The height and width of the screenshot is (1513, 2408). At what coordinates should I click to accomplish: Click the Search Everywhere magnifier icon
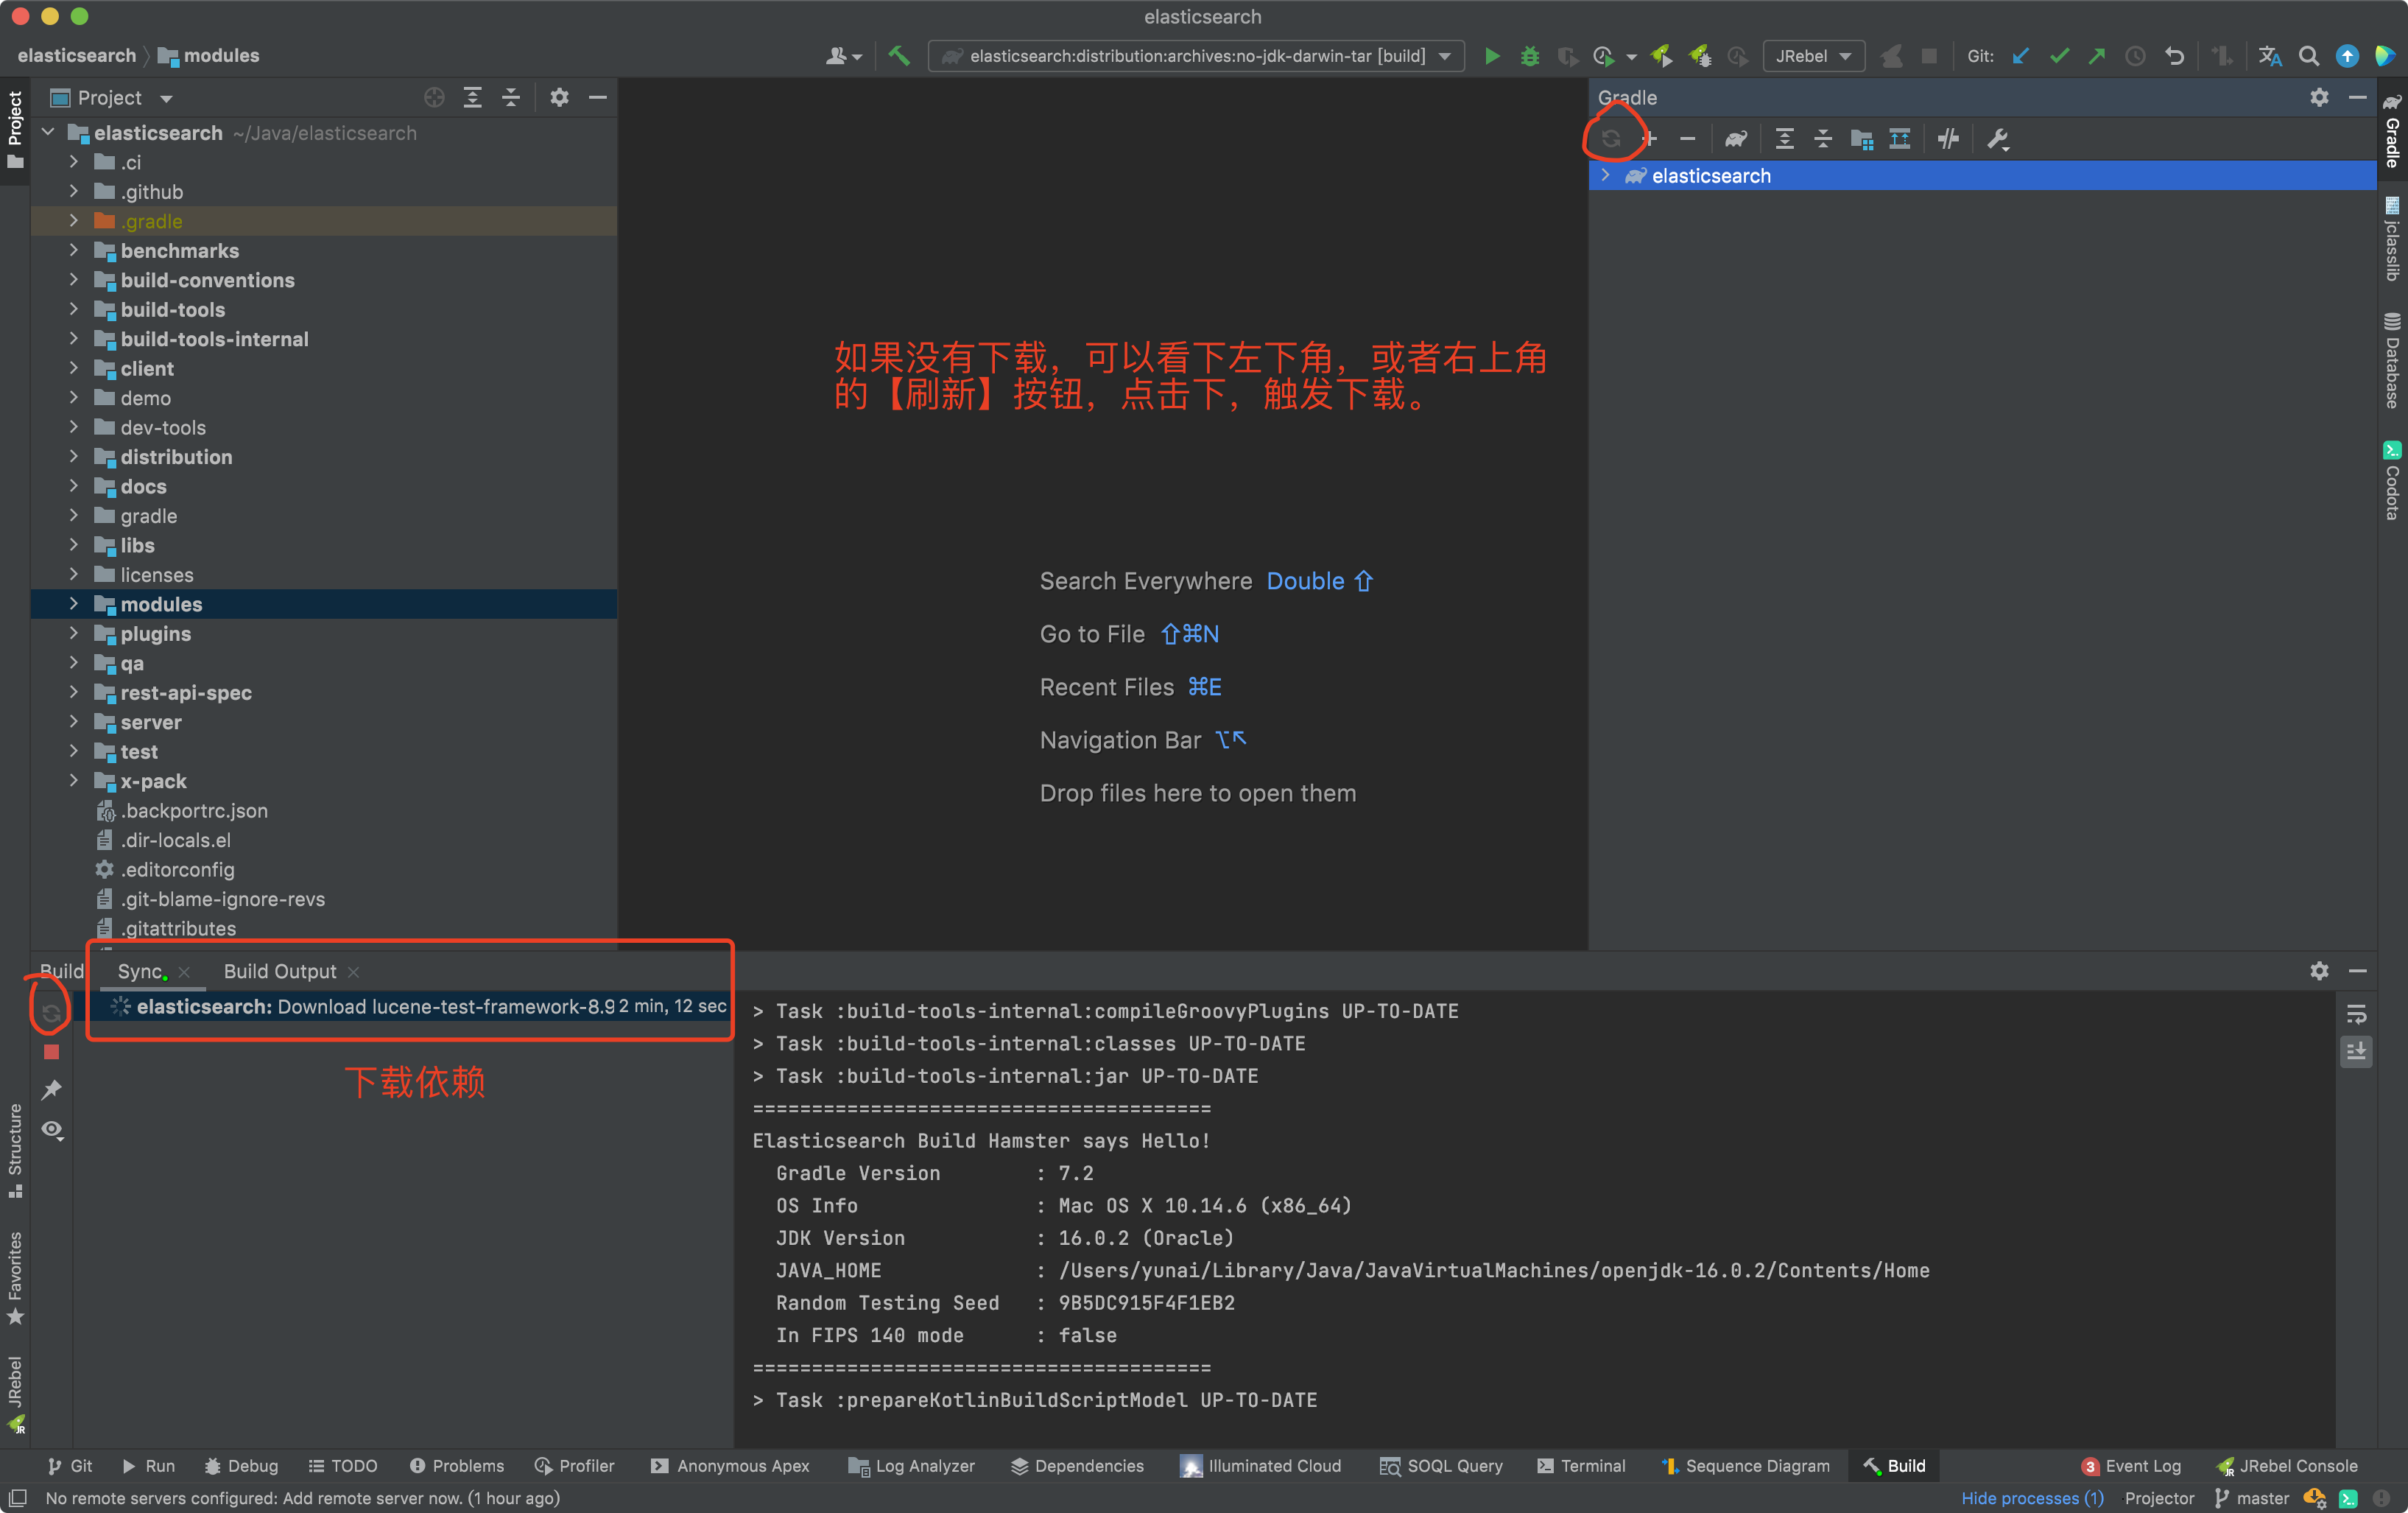pyautogui.click(x=2308, y=56)
